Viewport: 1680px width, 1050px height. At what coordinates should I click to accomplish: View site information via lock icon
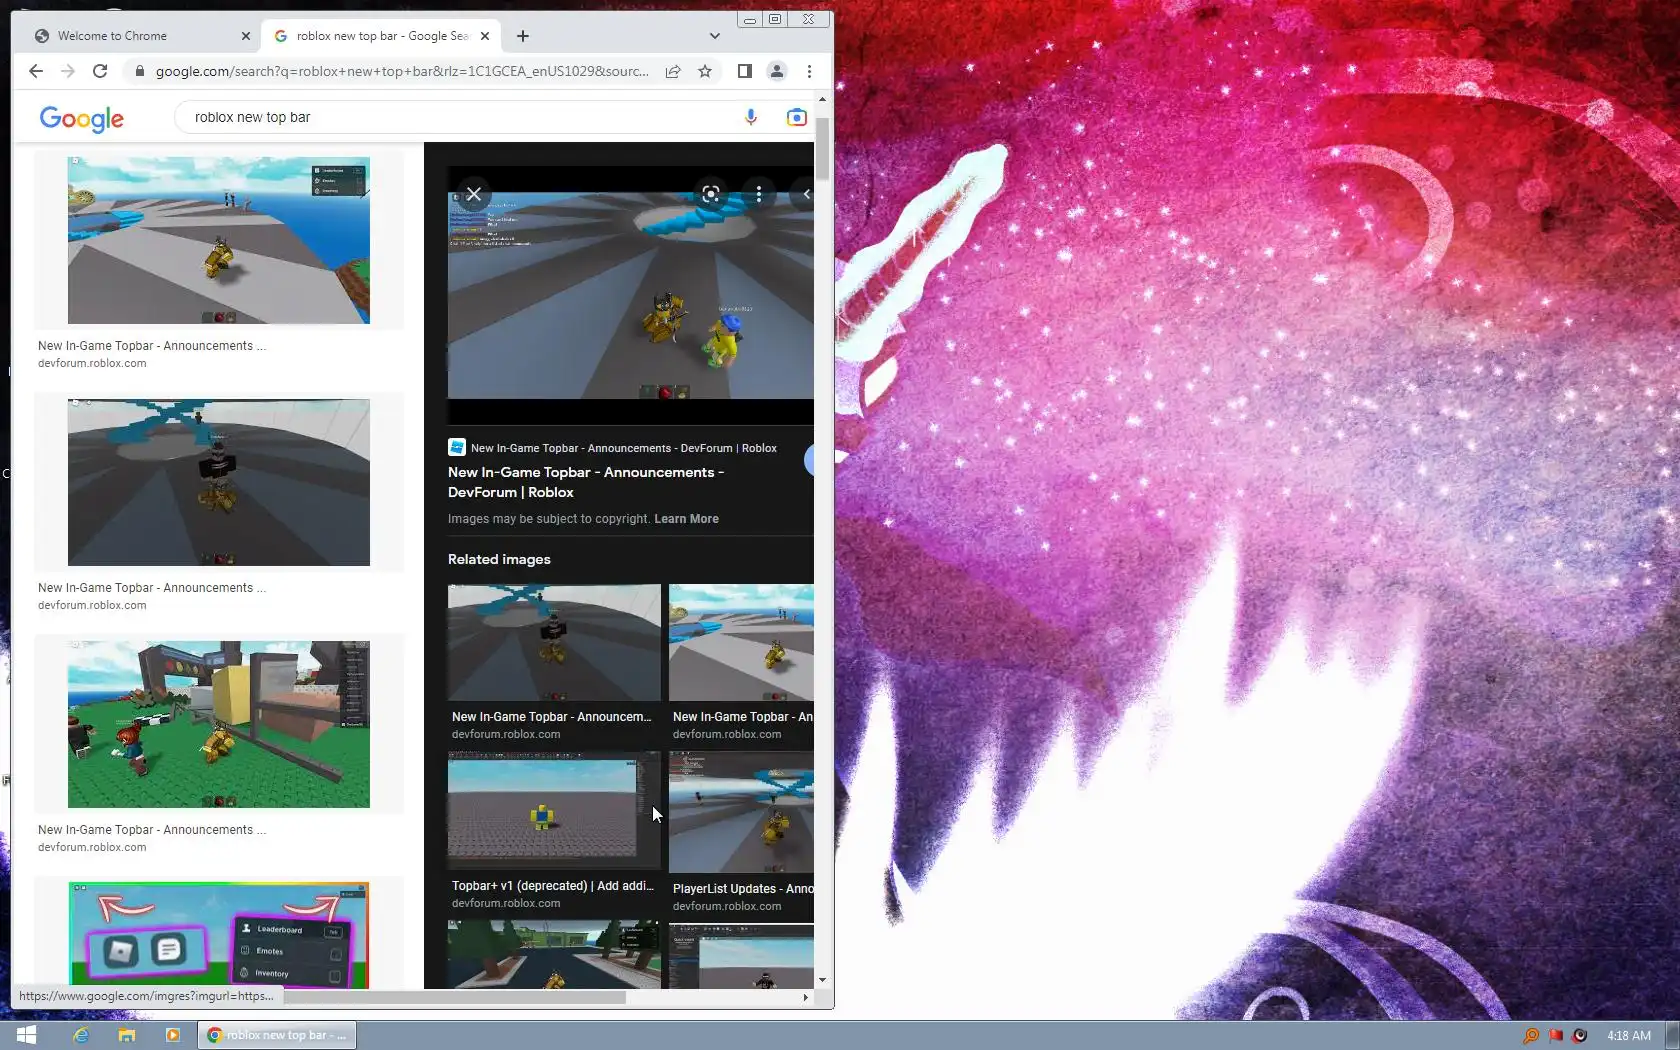pos(139,71)
